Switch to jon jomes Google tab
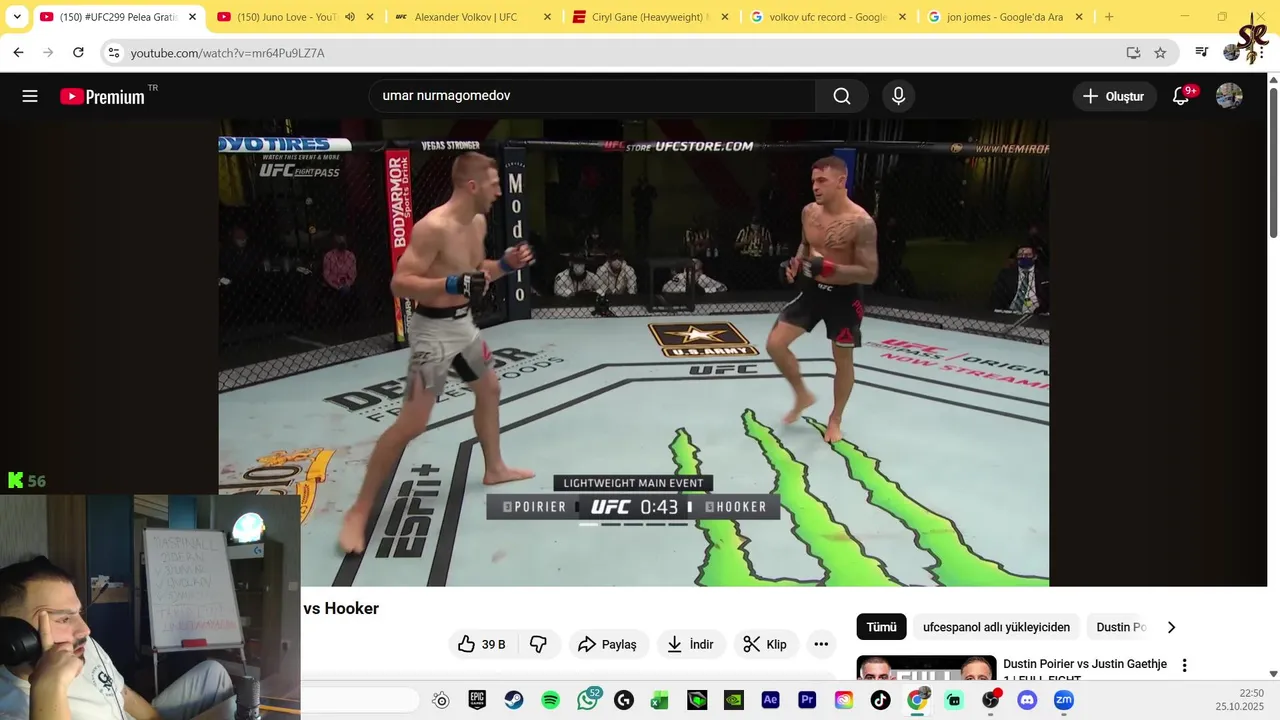1280x720 pixels. [x=1004, y=17]
